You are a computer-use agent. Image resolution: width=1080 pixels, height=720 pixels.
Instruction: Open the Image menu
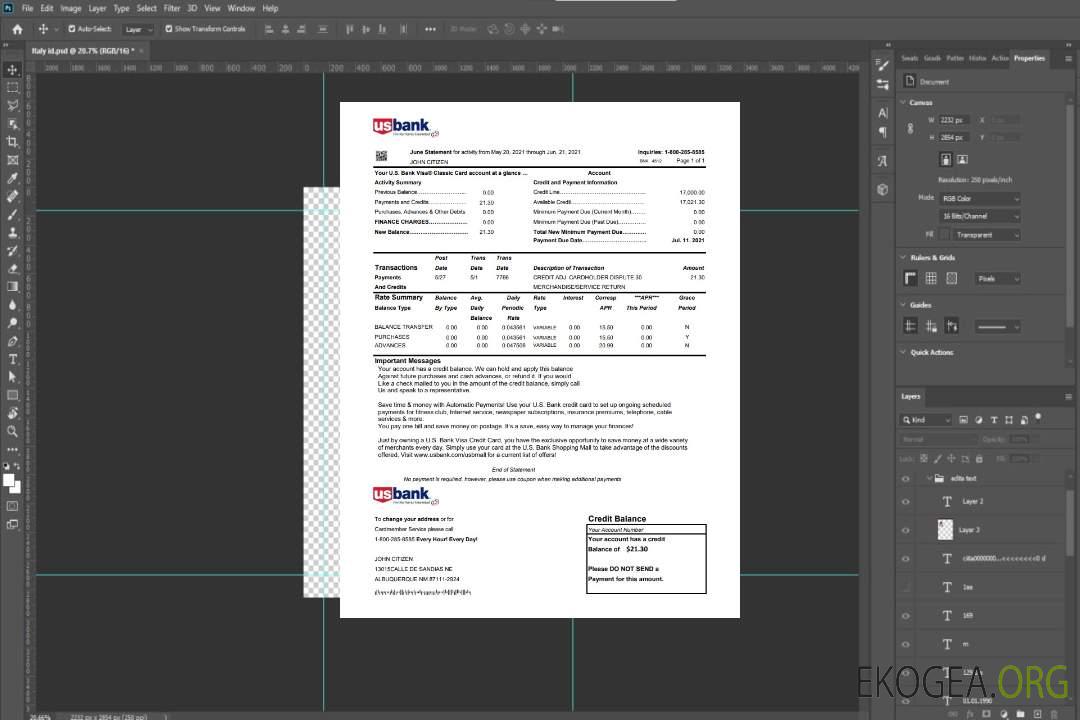pos(71,8)
